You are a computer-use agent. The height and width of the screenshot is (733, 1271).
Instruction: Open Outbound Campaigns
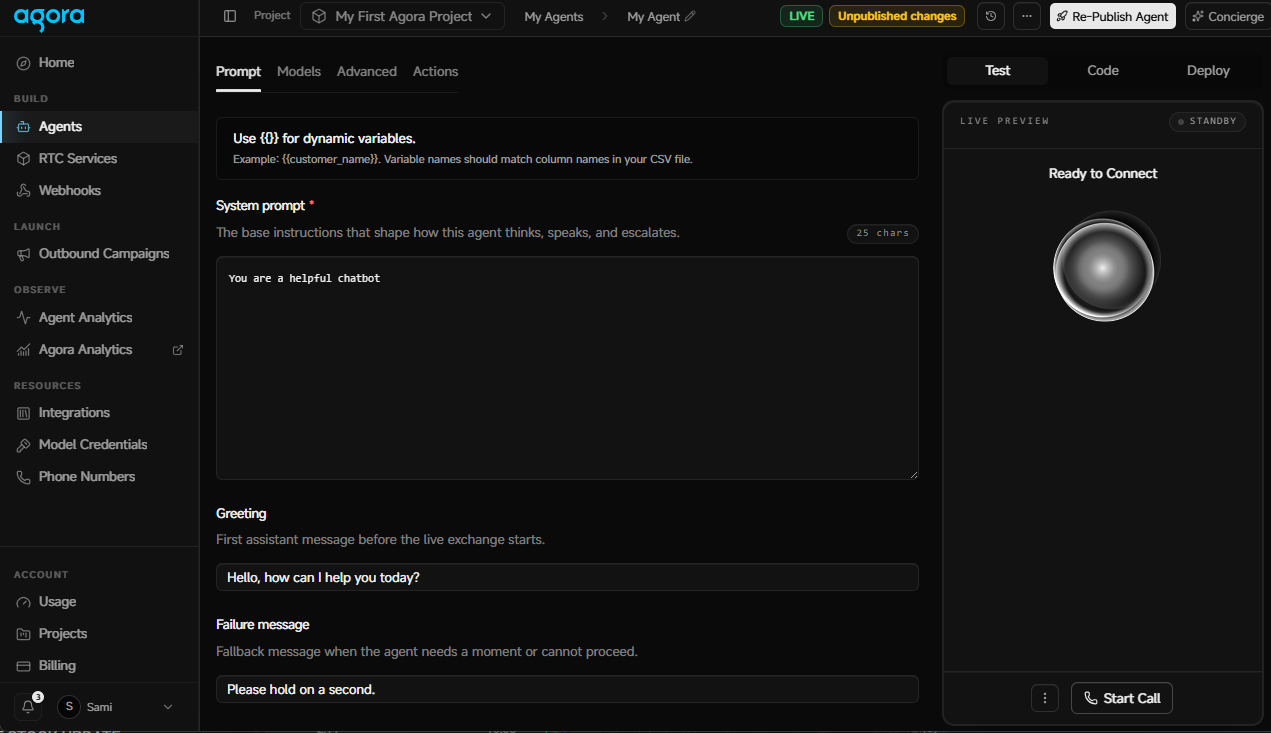pos(104,253)
